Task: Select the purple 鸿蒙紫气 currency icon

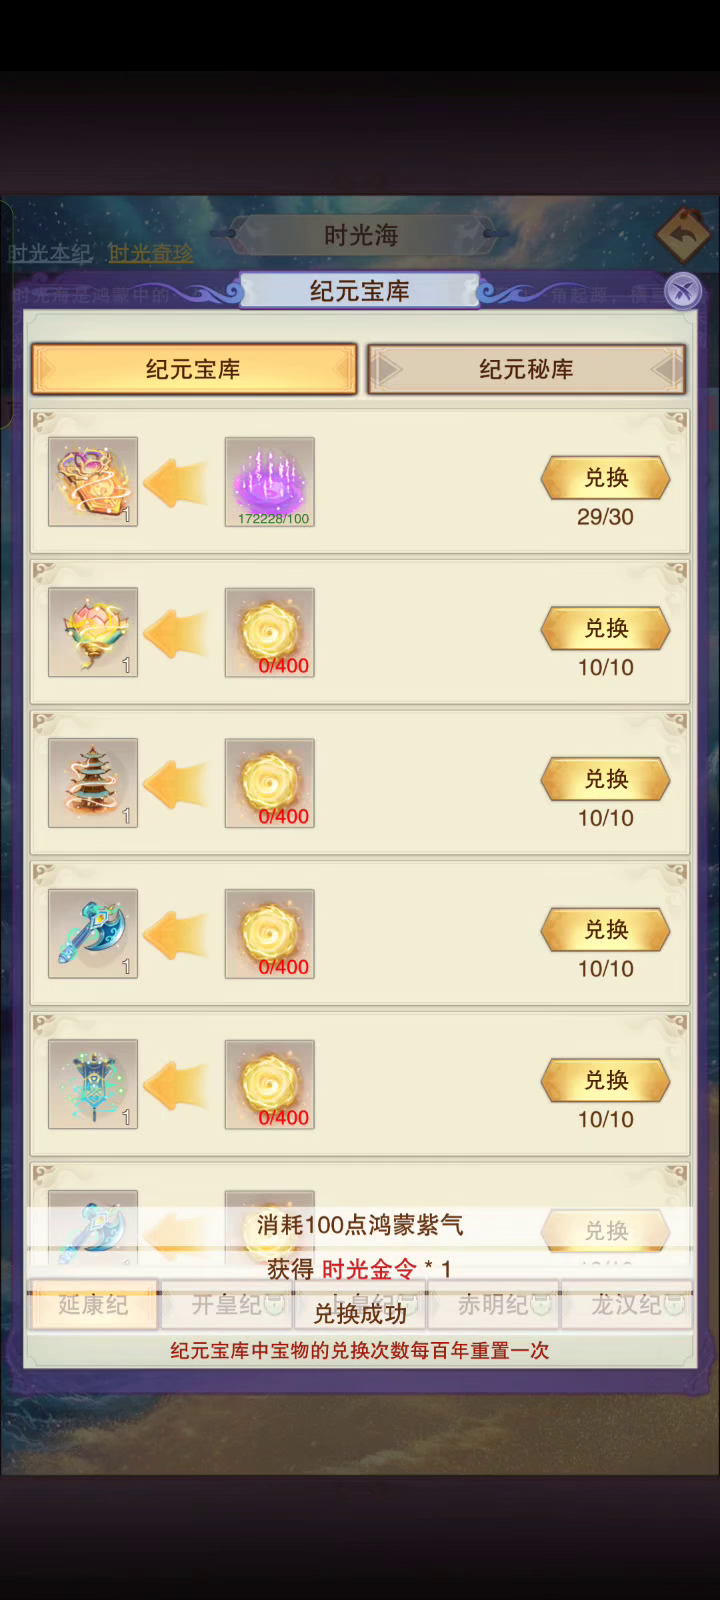Action: (270, 482)
